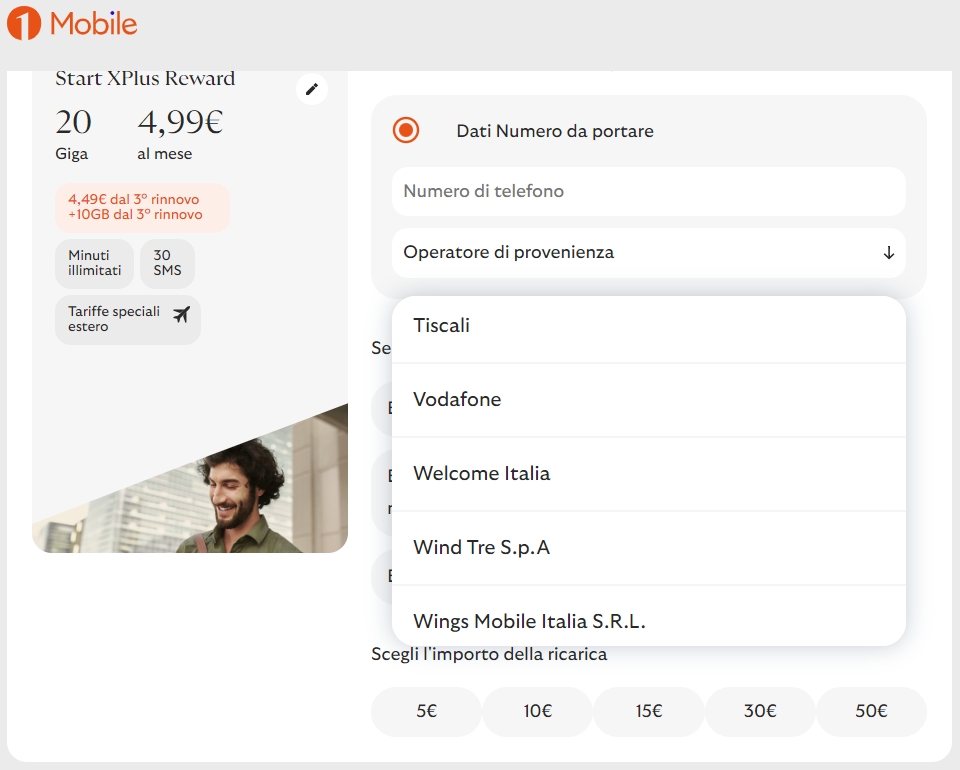This screenshot has width=960, height=770.
Task: Click the Minuti illimitati chip
Action: click(94, 263)
